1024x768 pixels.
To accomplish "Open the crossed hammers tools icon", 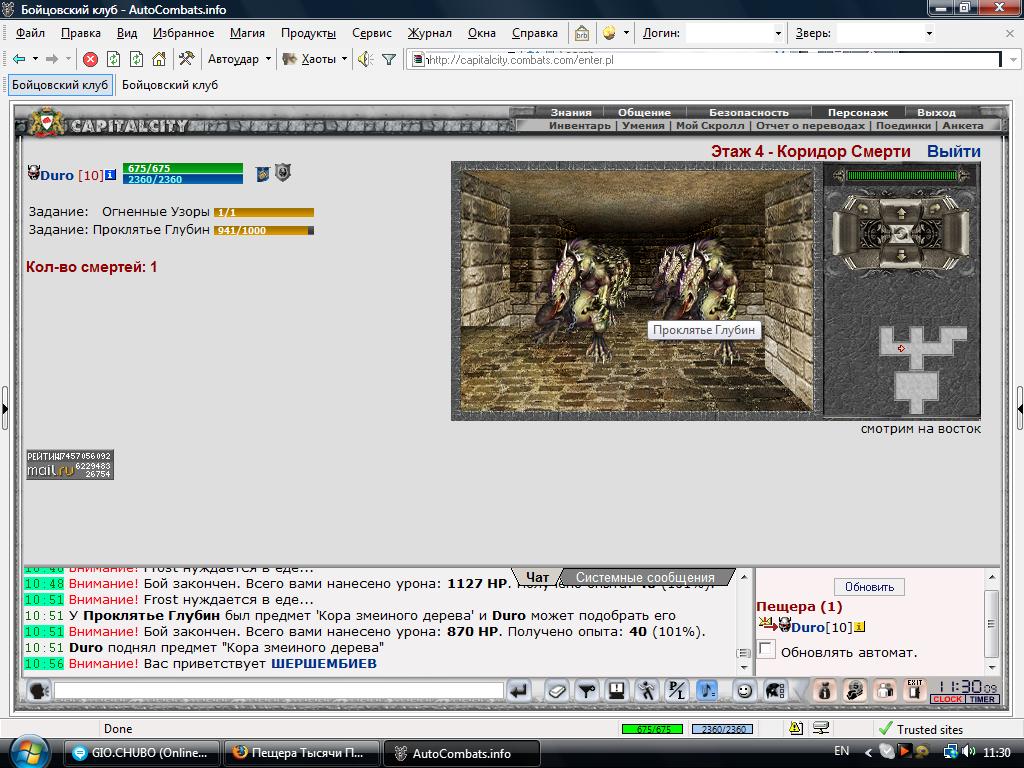I will point(186,59).
